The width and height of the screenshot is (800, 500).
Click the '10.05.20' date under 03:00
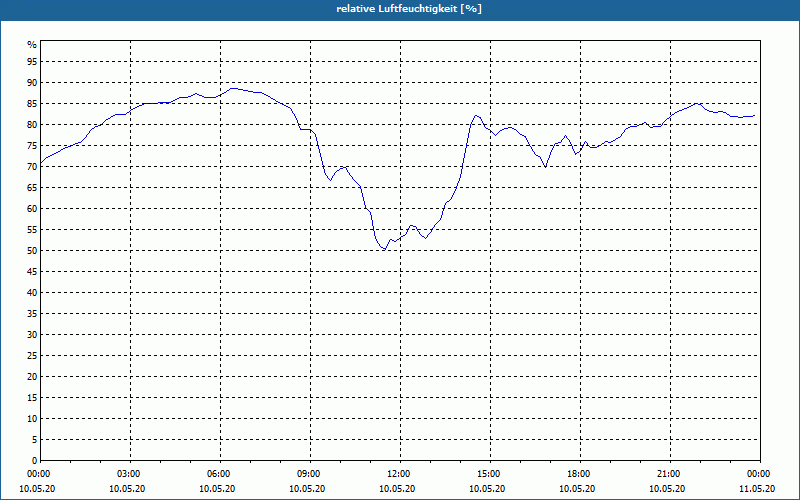tap(127, 489)
